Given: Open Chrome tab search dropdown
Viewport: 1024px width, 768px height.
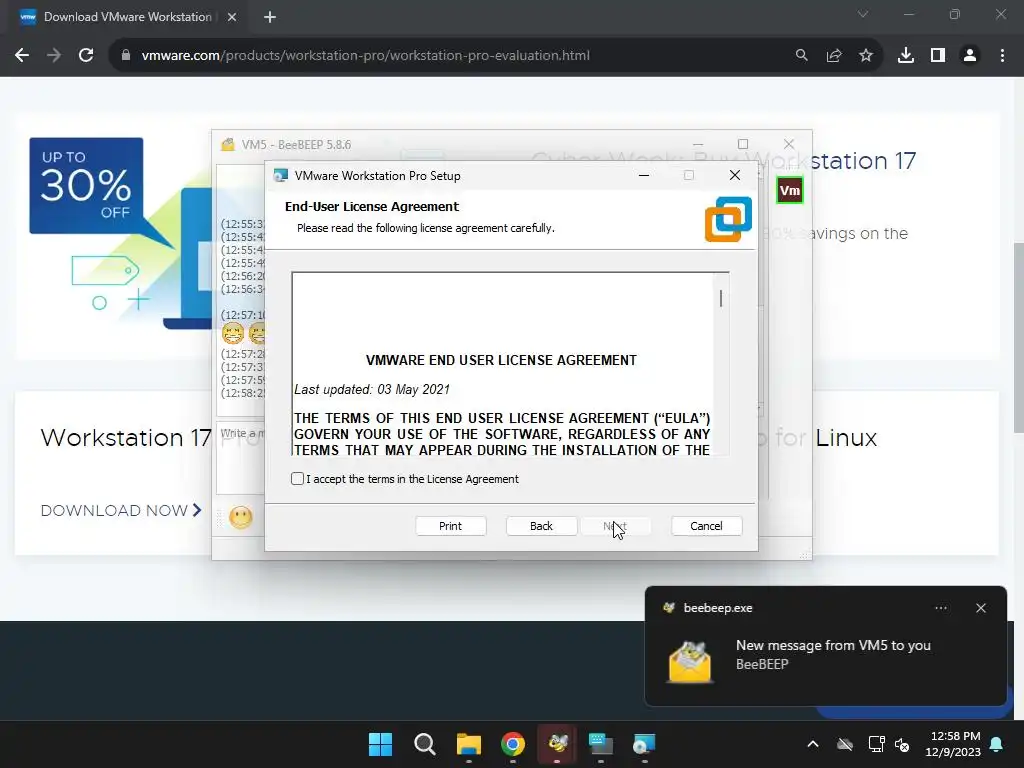Looking at the screenshot, I should 863,14.
